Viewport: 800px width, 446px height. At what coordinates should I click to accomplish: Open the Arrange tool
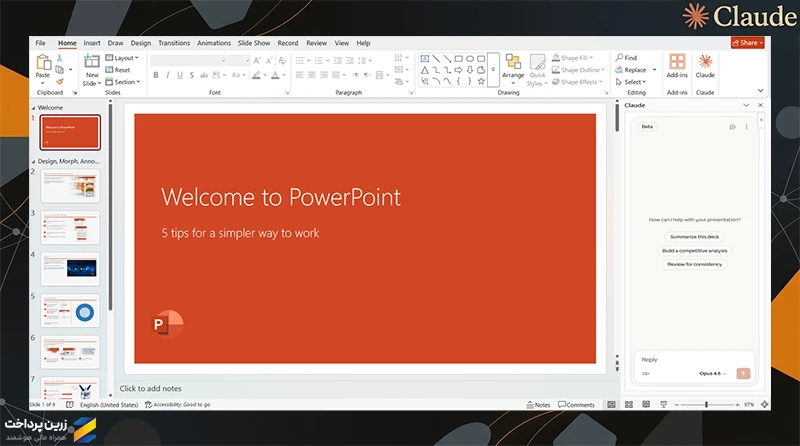[513, 69]
